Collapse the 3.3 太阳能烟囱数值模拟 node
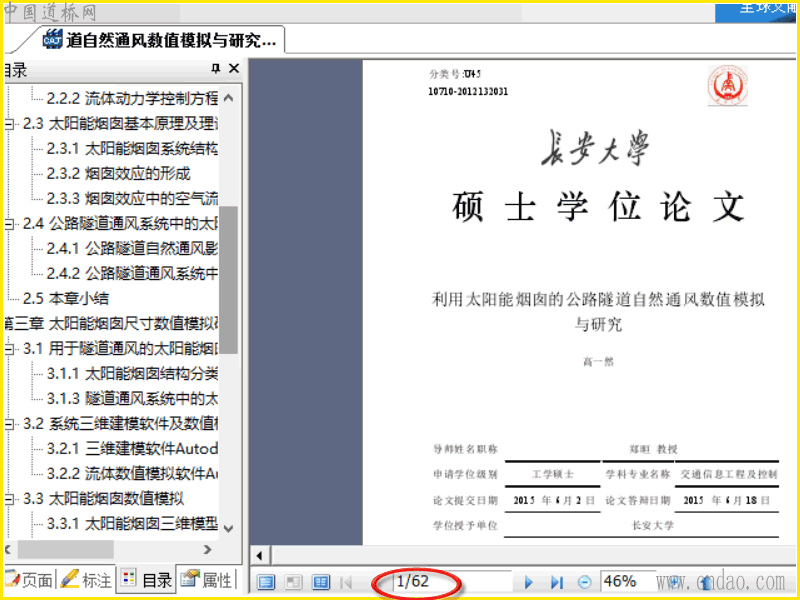Viewport: 800px width, 600px height. point(9,498)
